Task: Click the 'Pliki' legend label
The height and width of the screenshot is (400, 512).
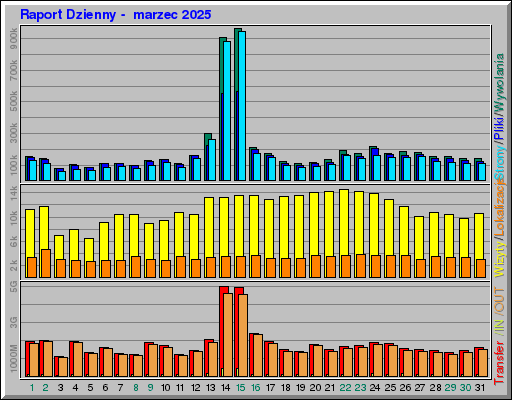Action: pos(500,128)
